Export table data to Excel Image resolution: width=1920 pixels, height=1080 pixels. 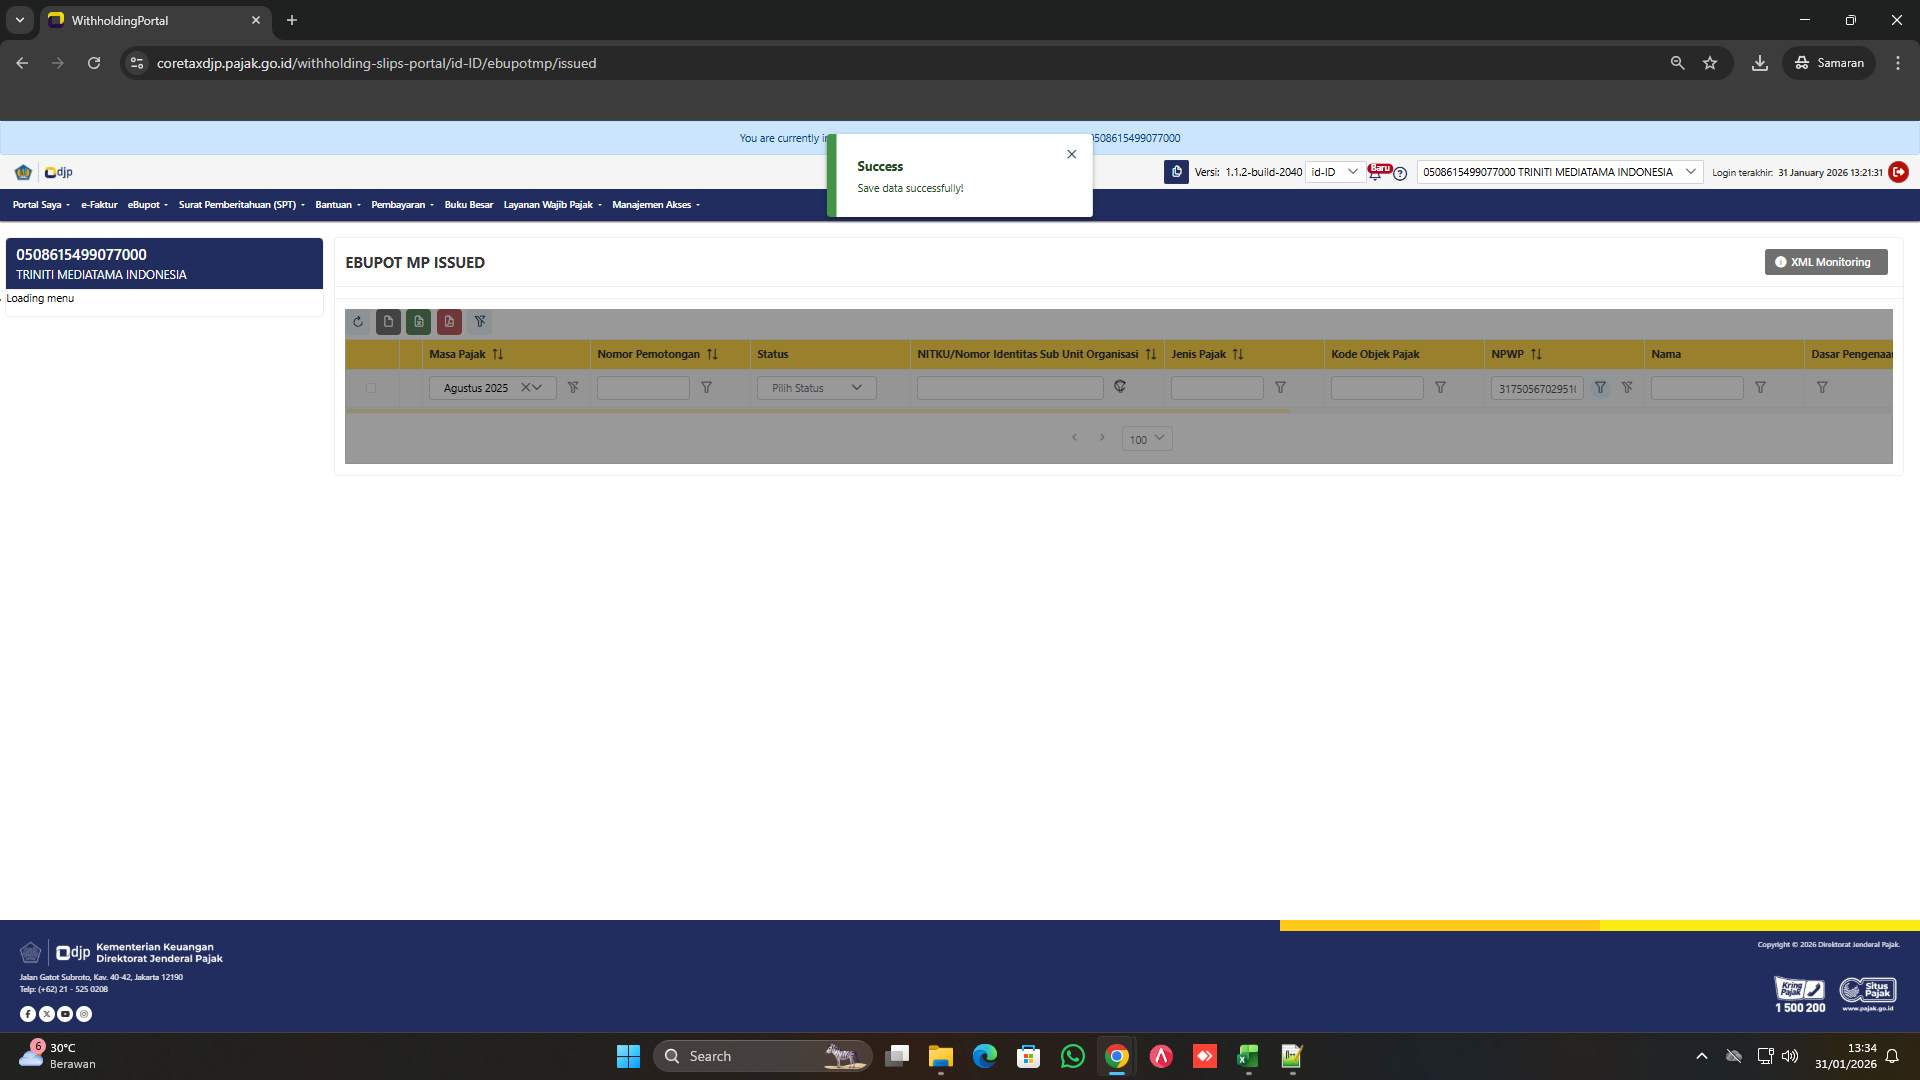(418, 322)
